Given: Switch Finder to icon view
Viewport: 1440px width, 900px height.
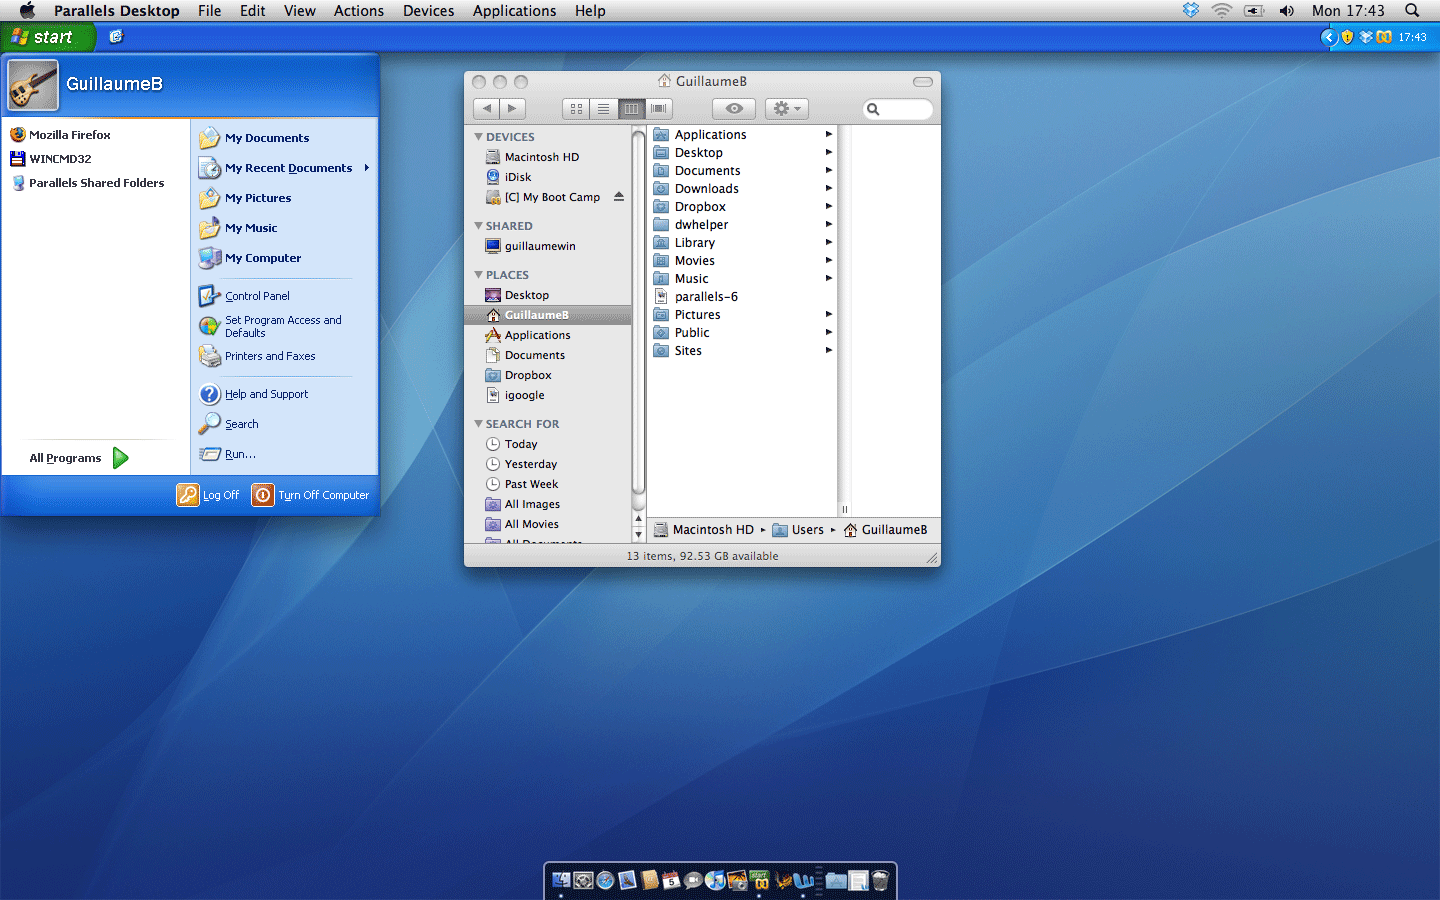Looking at the screenshot, I should click(576, 108).
